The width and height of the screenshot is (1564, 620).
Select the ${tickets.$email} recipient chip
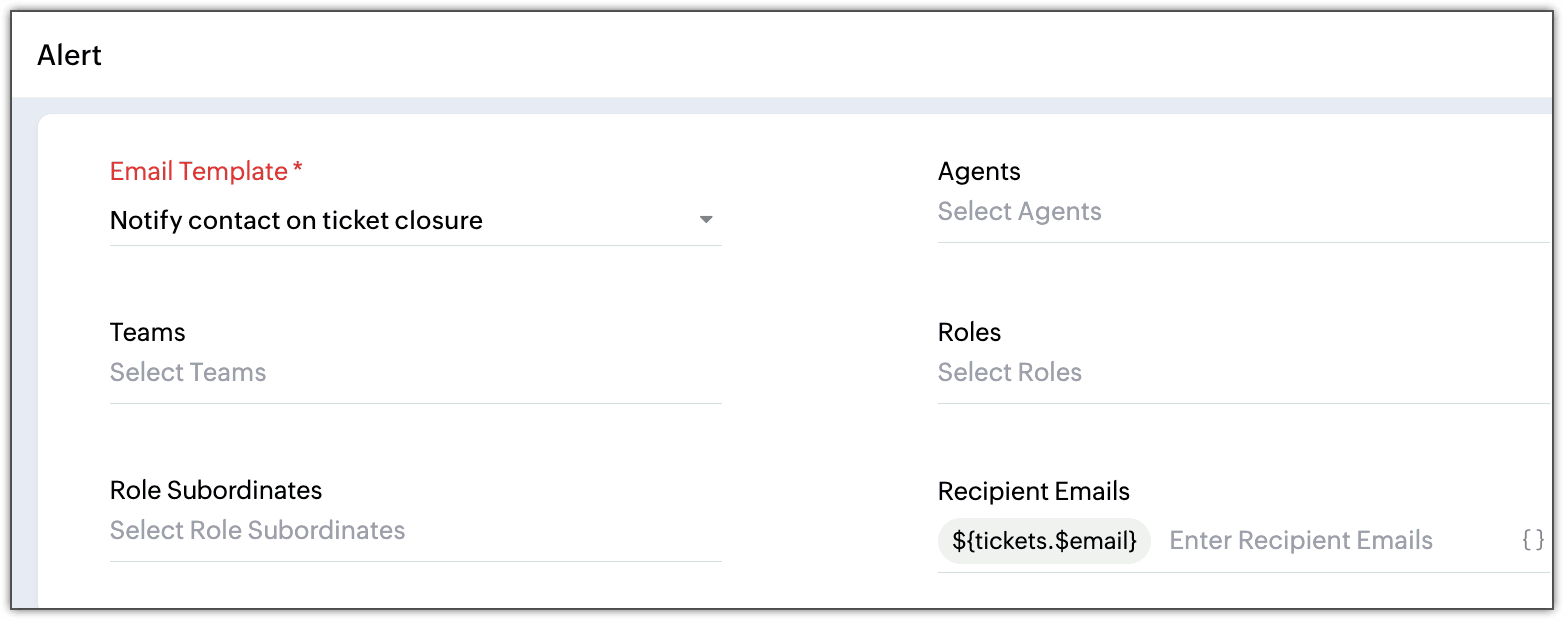(1044, 541)
